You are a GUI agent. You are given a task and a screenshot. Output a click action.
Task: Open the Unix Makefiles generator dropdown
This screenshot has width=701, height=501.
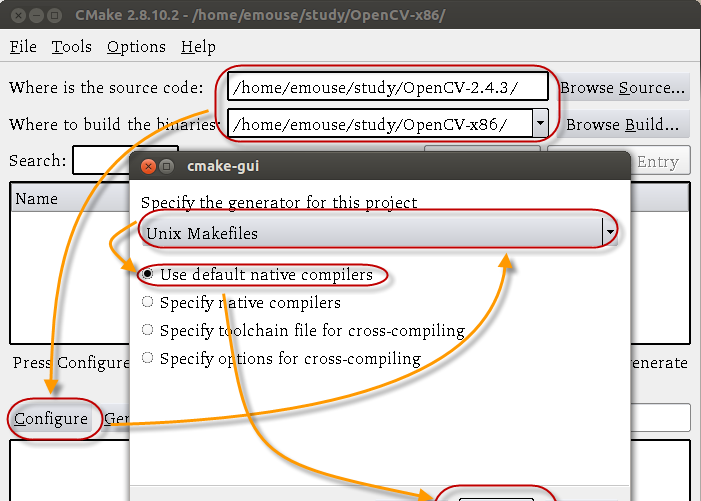click(378, 232)
